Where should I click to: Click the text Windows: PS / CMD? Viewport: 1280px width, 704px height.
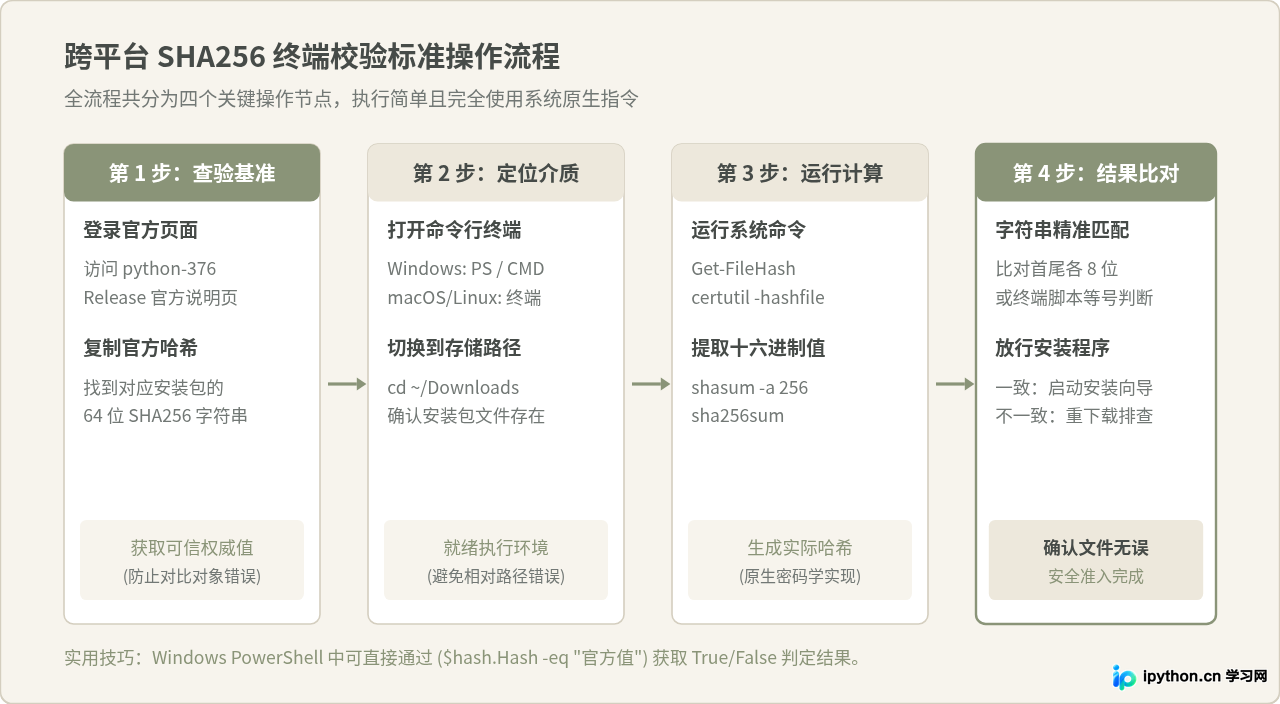pos(466,269)
